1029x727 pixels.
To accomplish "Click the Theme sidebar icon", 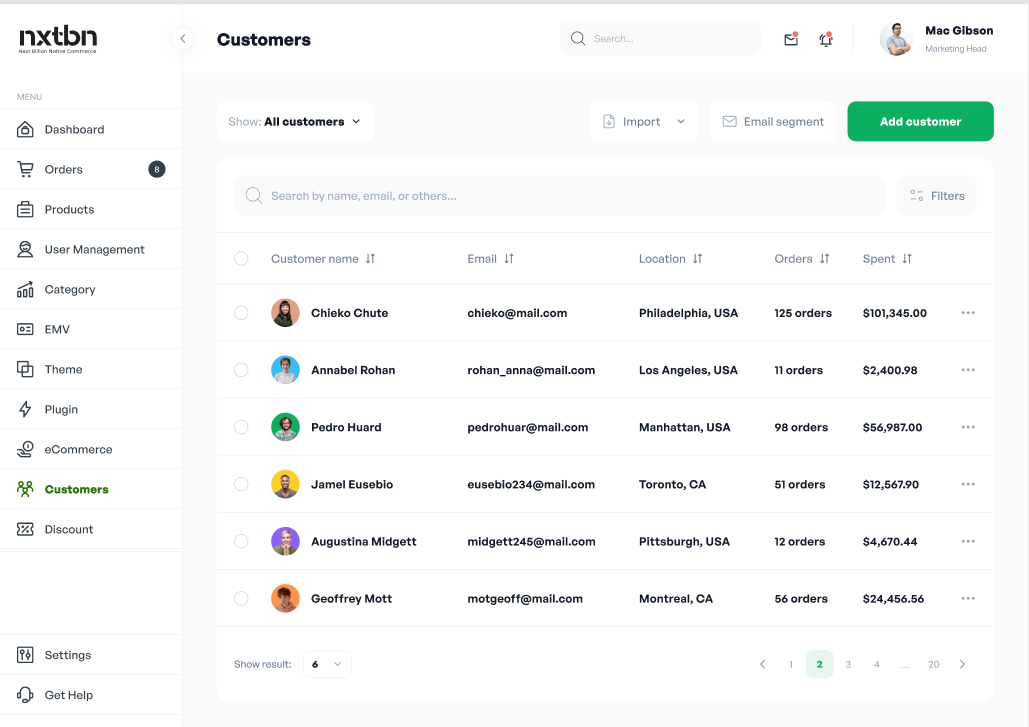I will click(x=25, y=369).
